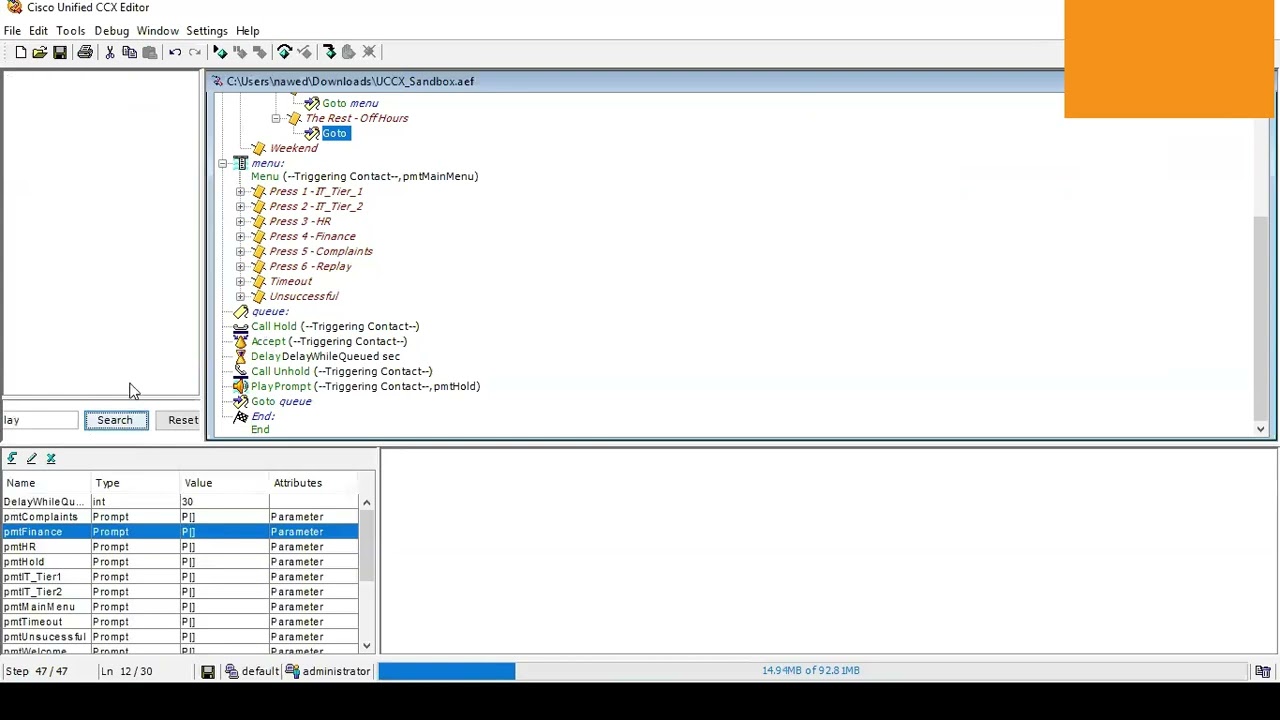This screenshot has width=1280, height=720.
Task: Open the Edit menu
Action: click(x=38, y=31)
